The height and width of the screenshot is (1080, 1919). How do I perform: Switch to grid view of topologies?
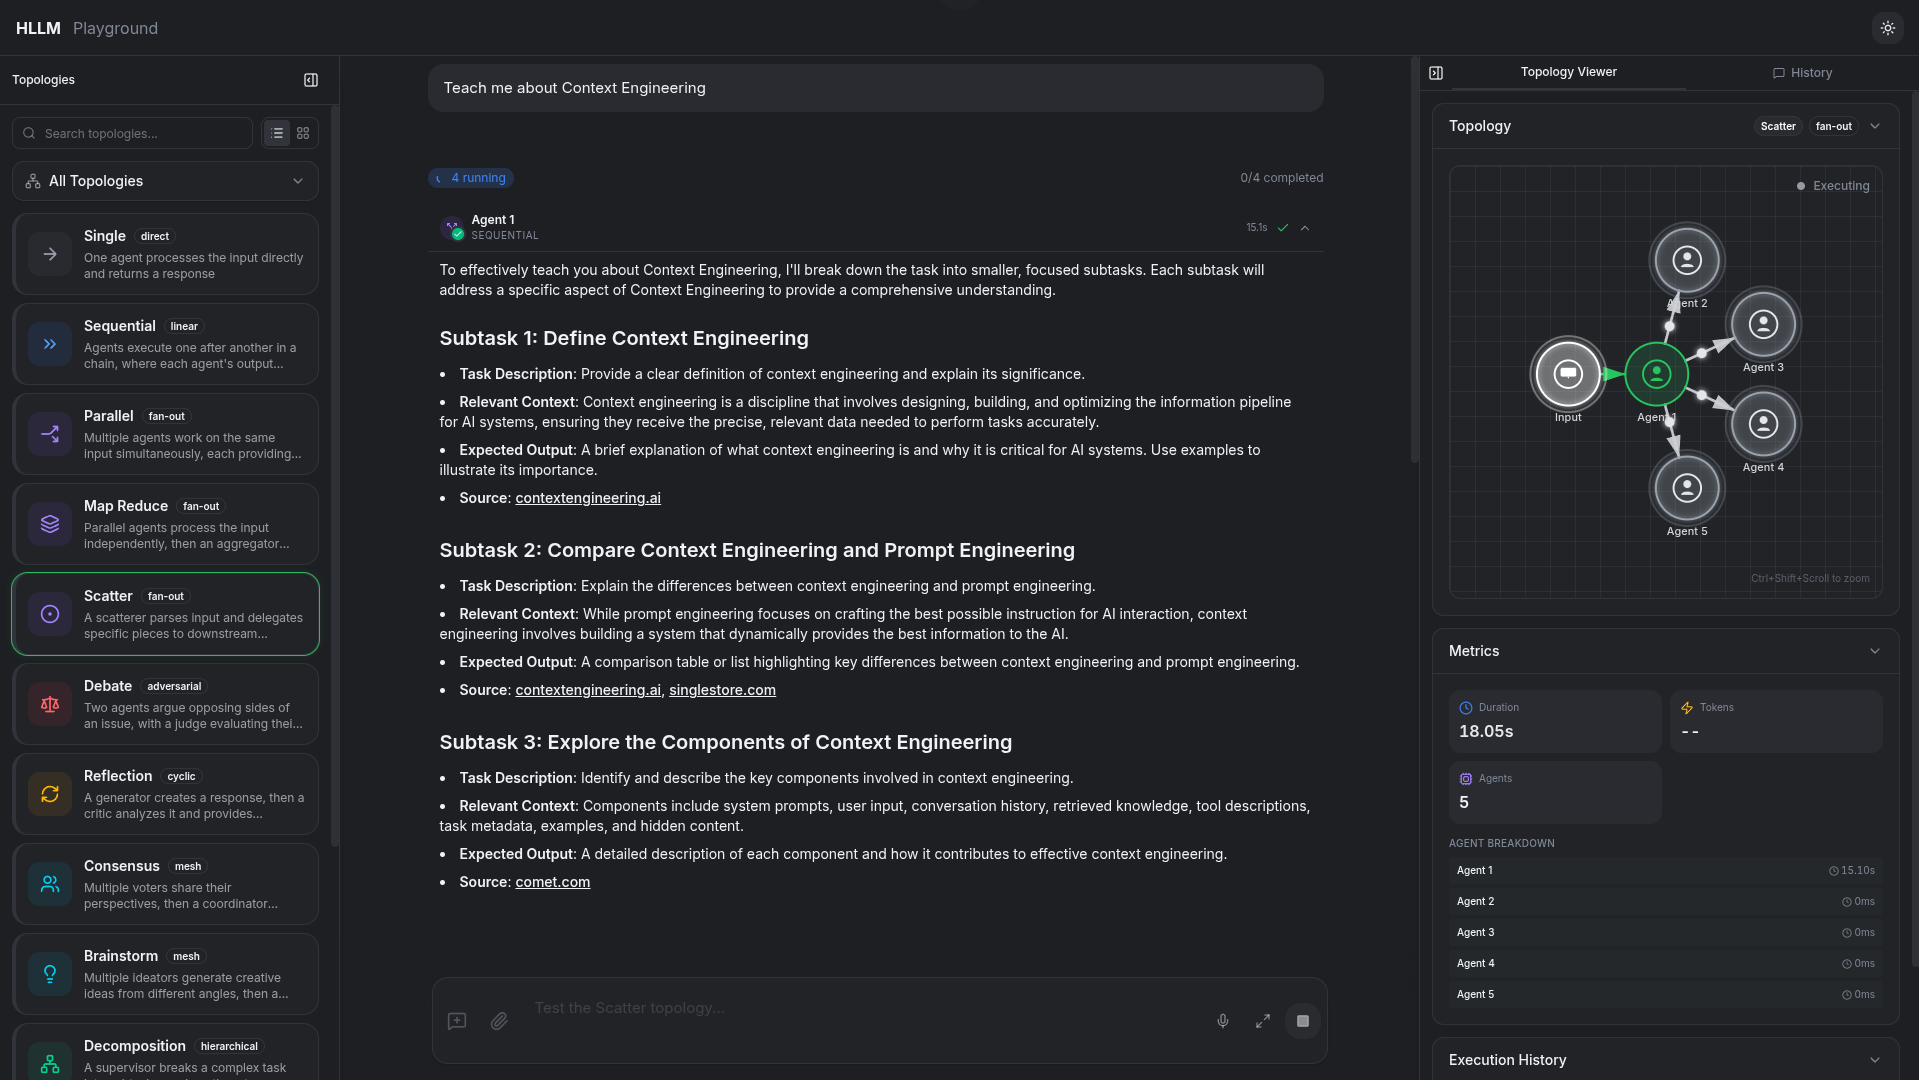click(x=303, y=133)
